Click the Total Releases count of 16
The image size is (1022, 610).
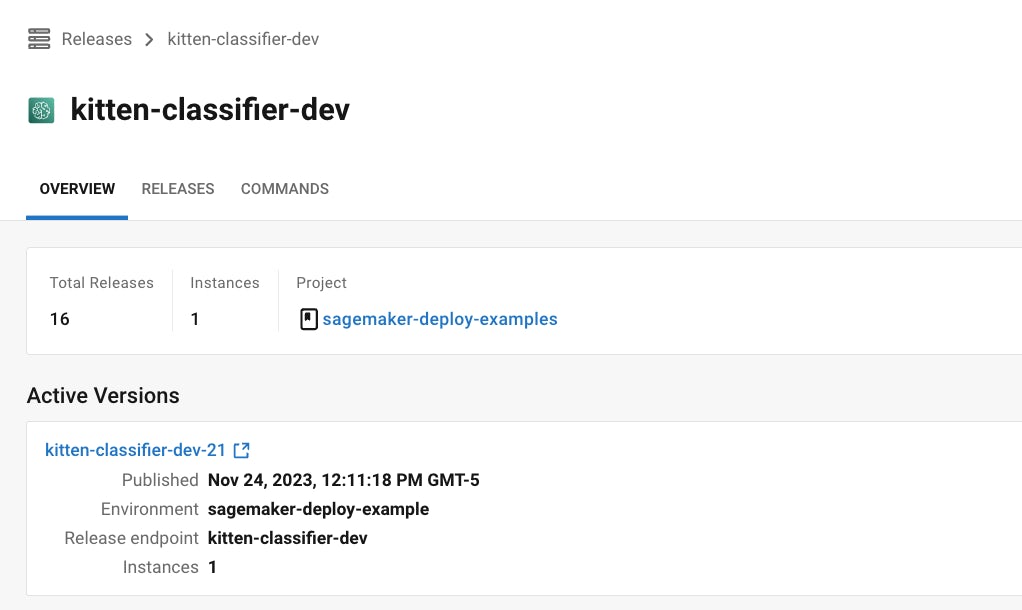(60, 319)
